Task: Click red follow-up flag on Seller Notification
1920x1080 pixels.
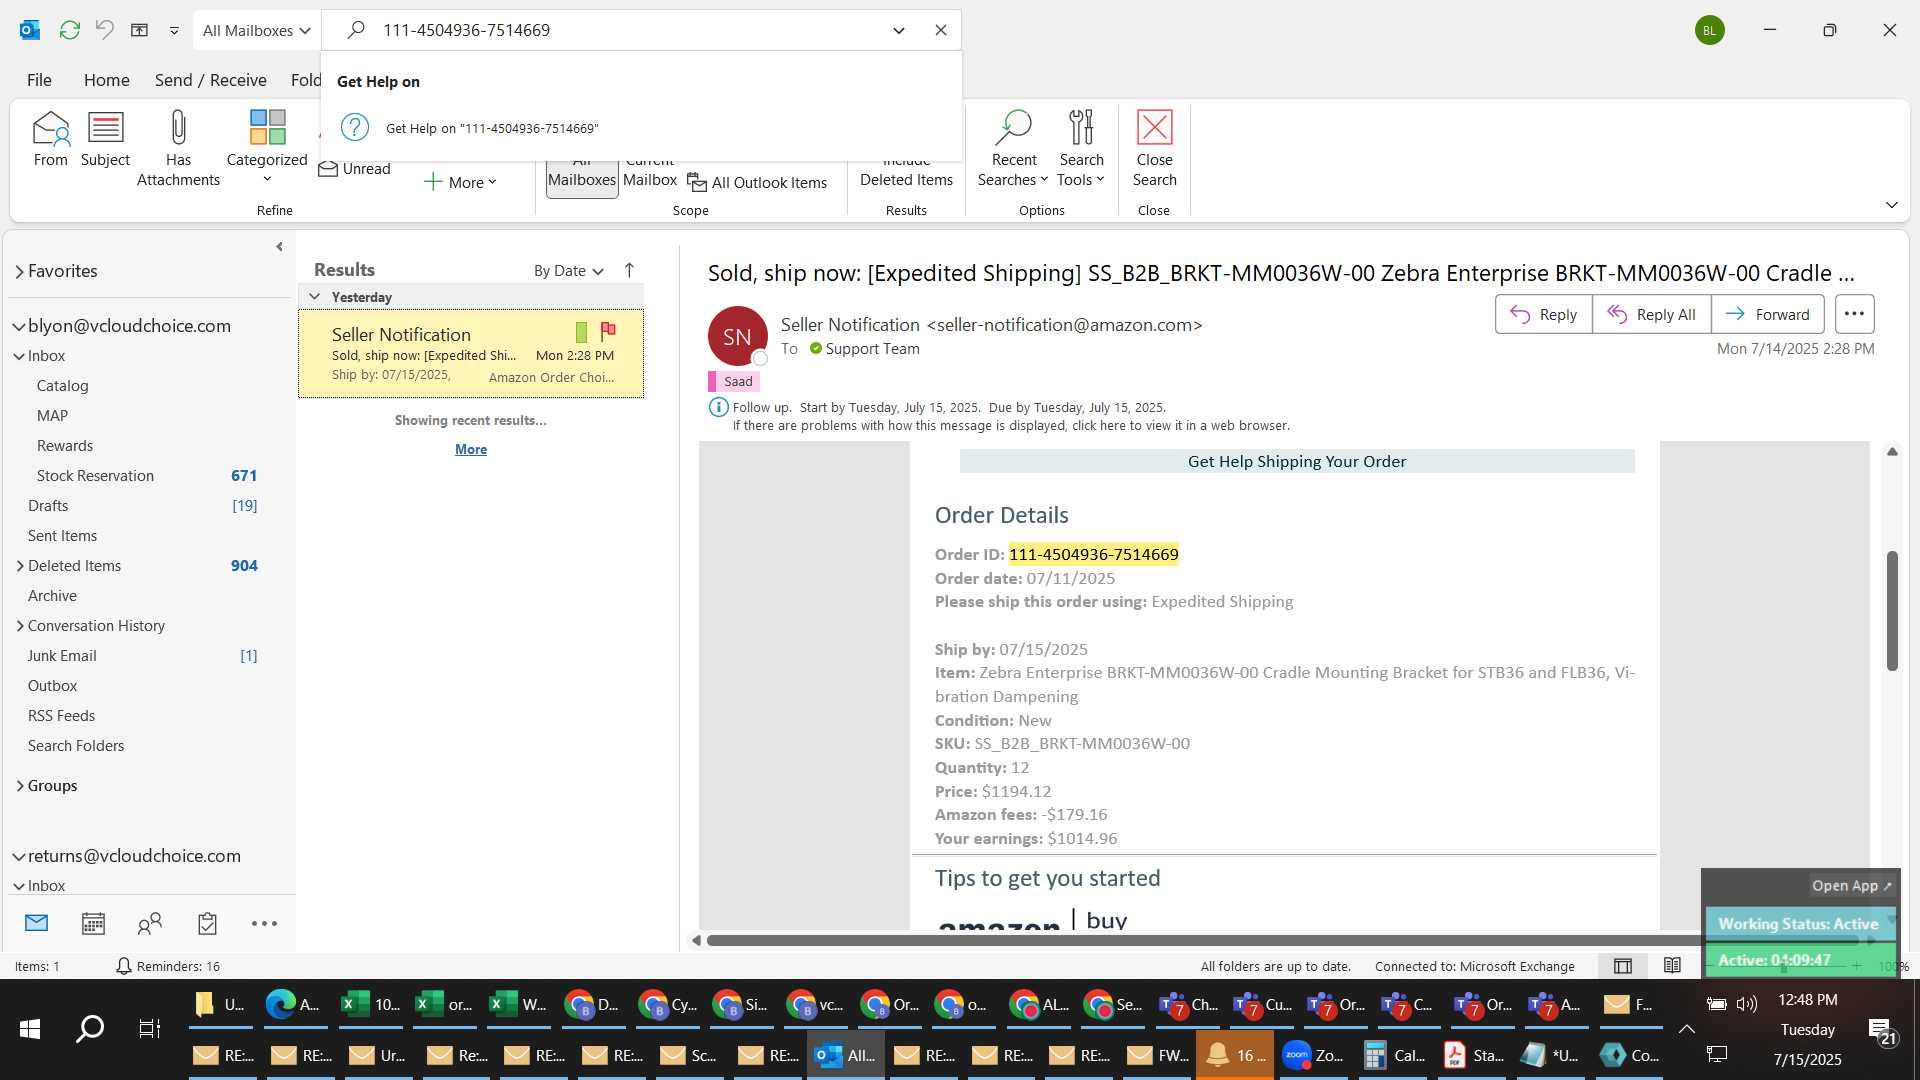Action: tap(608, 331)
